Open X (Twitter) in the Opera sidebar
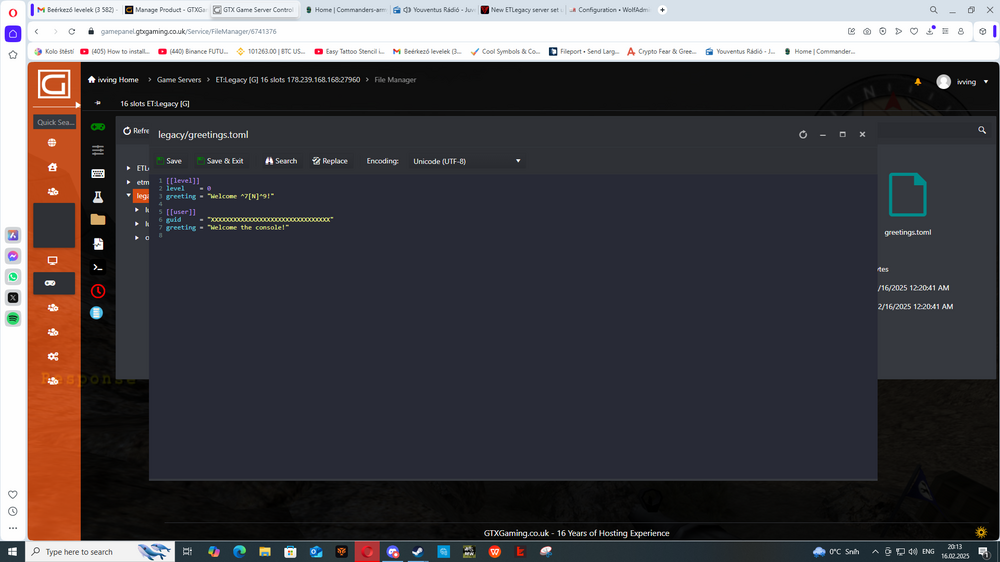This screenshot has height=562, width=1000. click(x=13, y=297)
